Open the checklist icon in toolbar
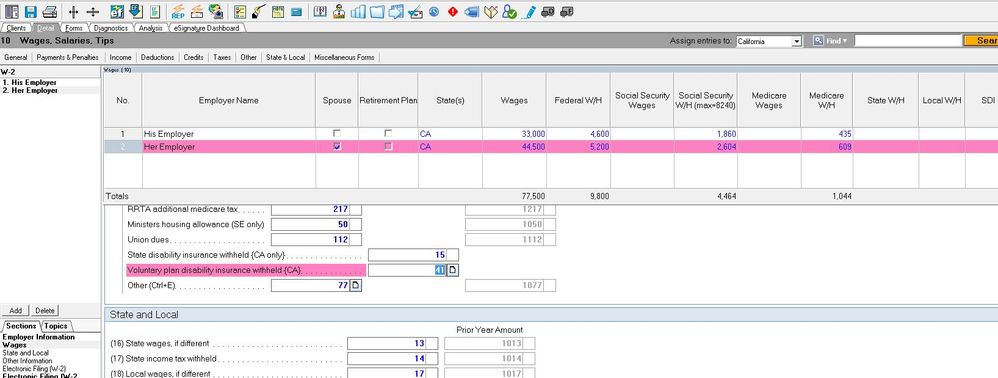The image size is (998, 378). [240, 11]
